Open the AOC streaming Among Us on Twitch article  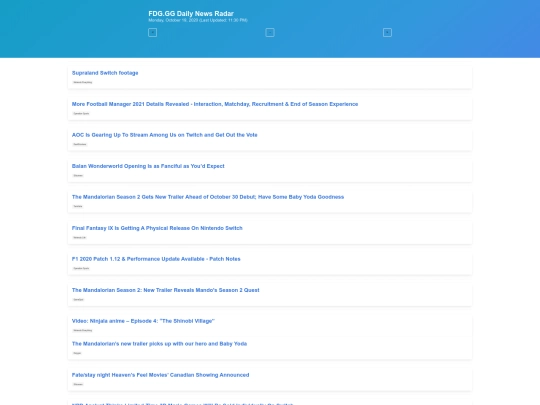point(165,135)
